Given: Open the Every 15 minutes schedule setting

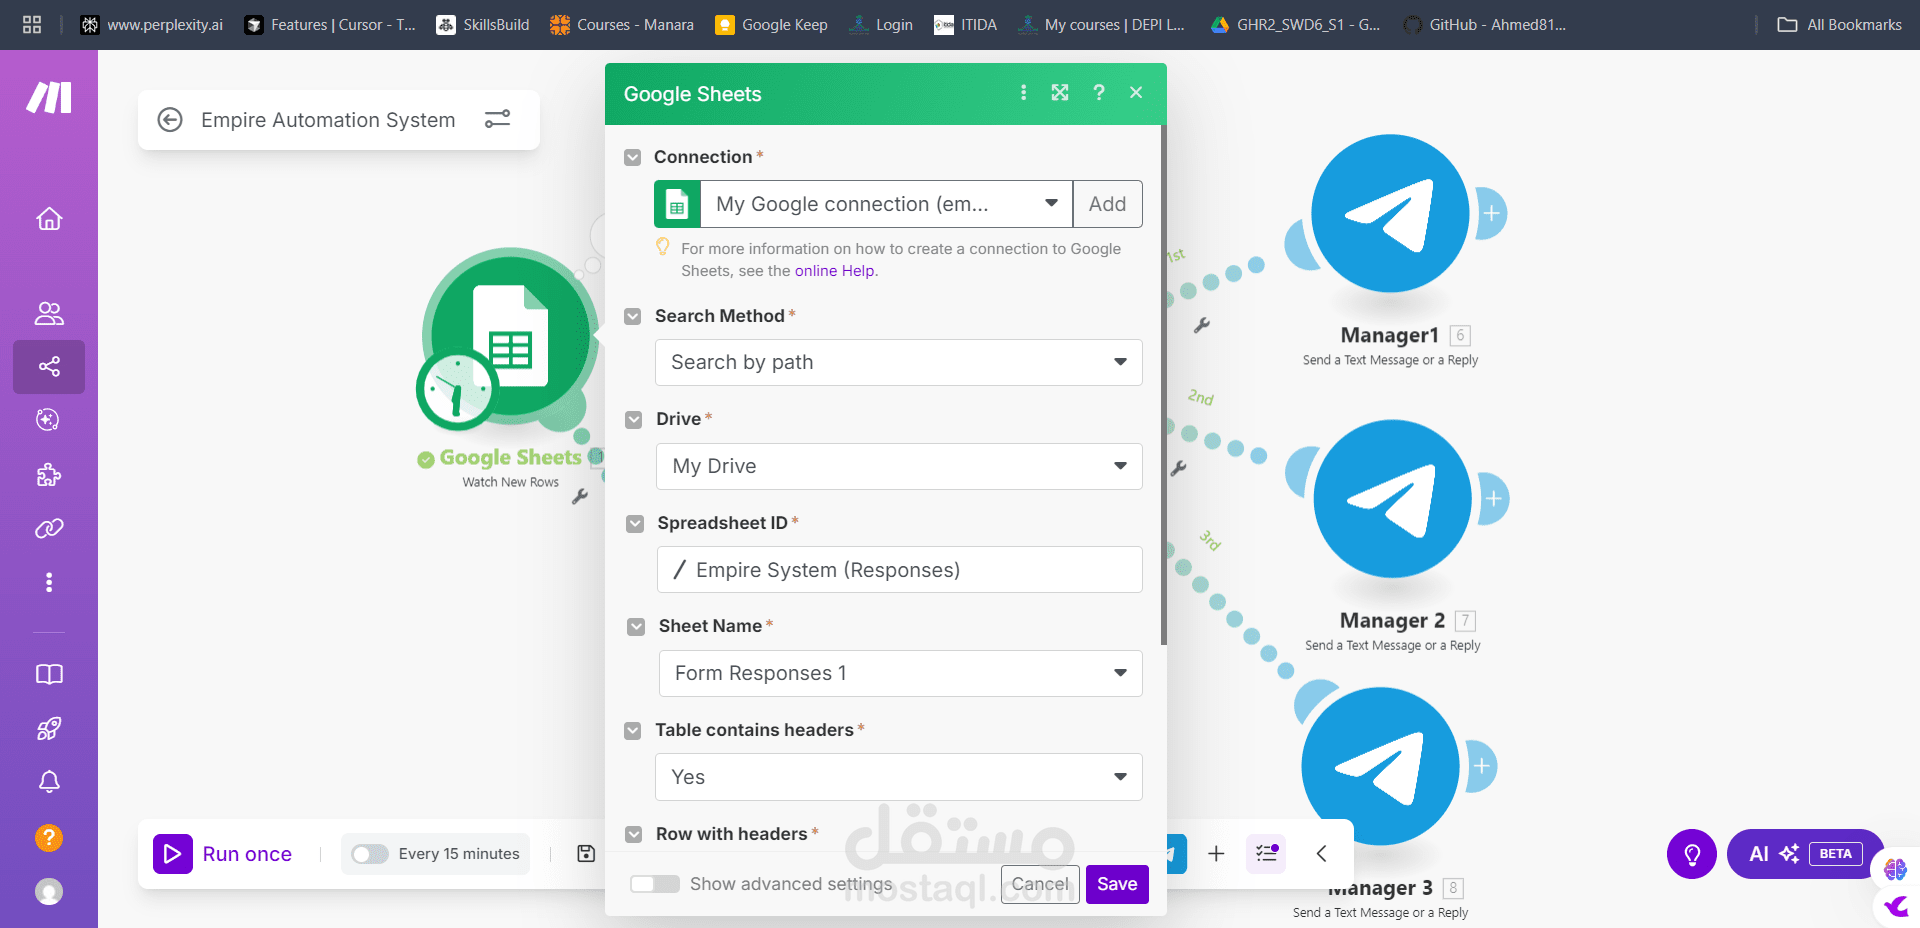Looking at the screenshot, I should pyautogui.click(x=459, y=854).
